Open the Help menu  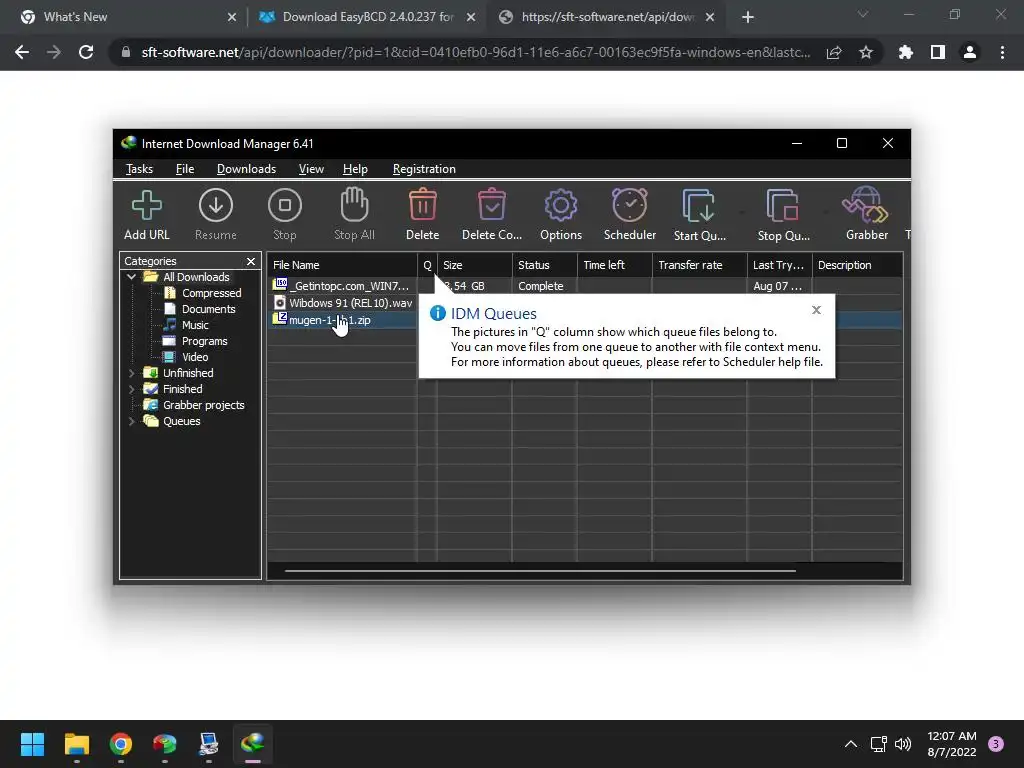point(355,169)
